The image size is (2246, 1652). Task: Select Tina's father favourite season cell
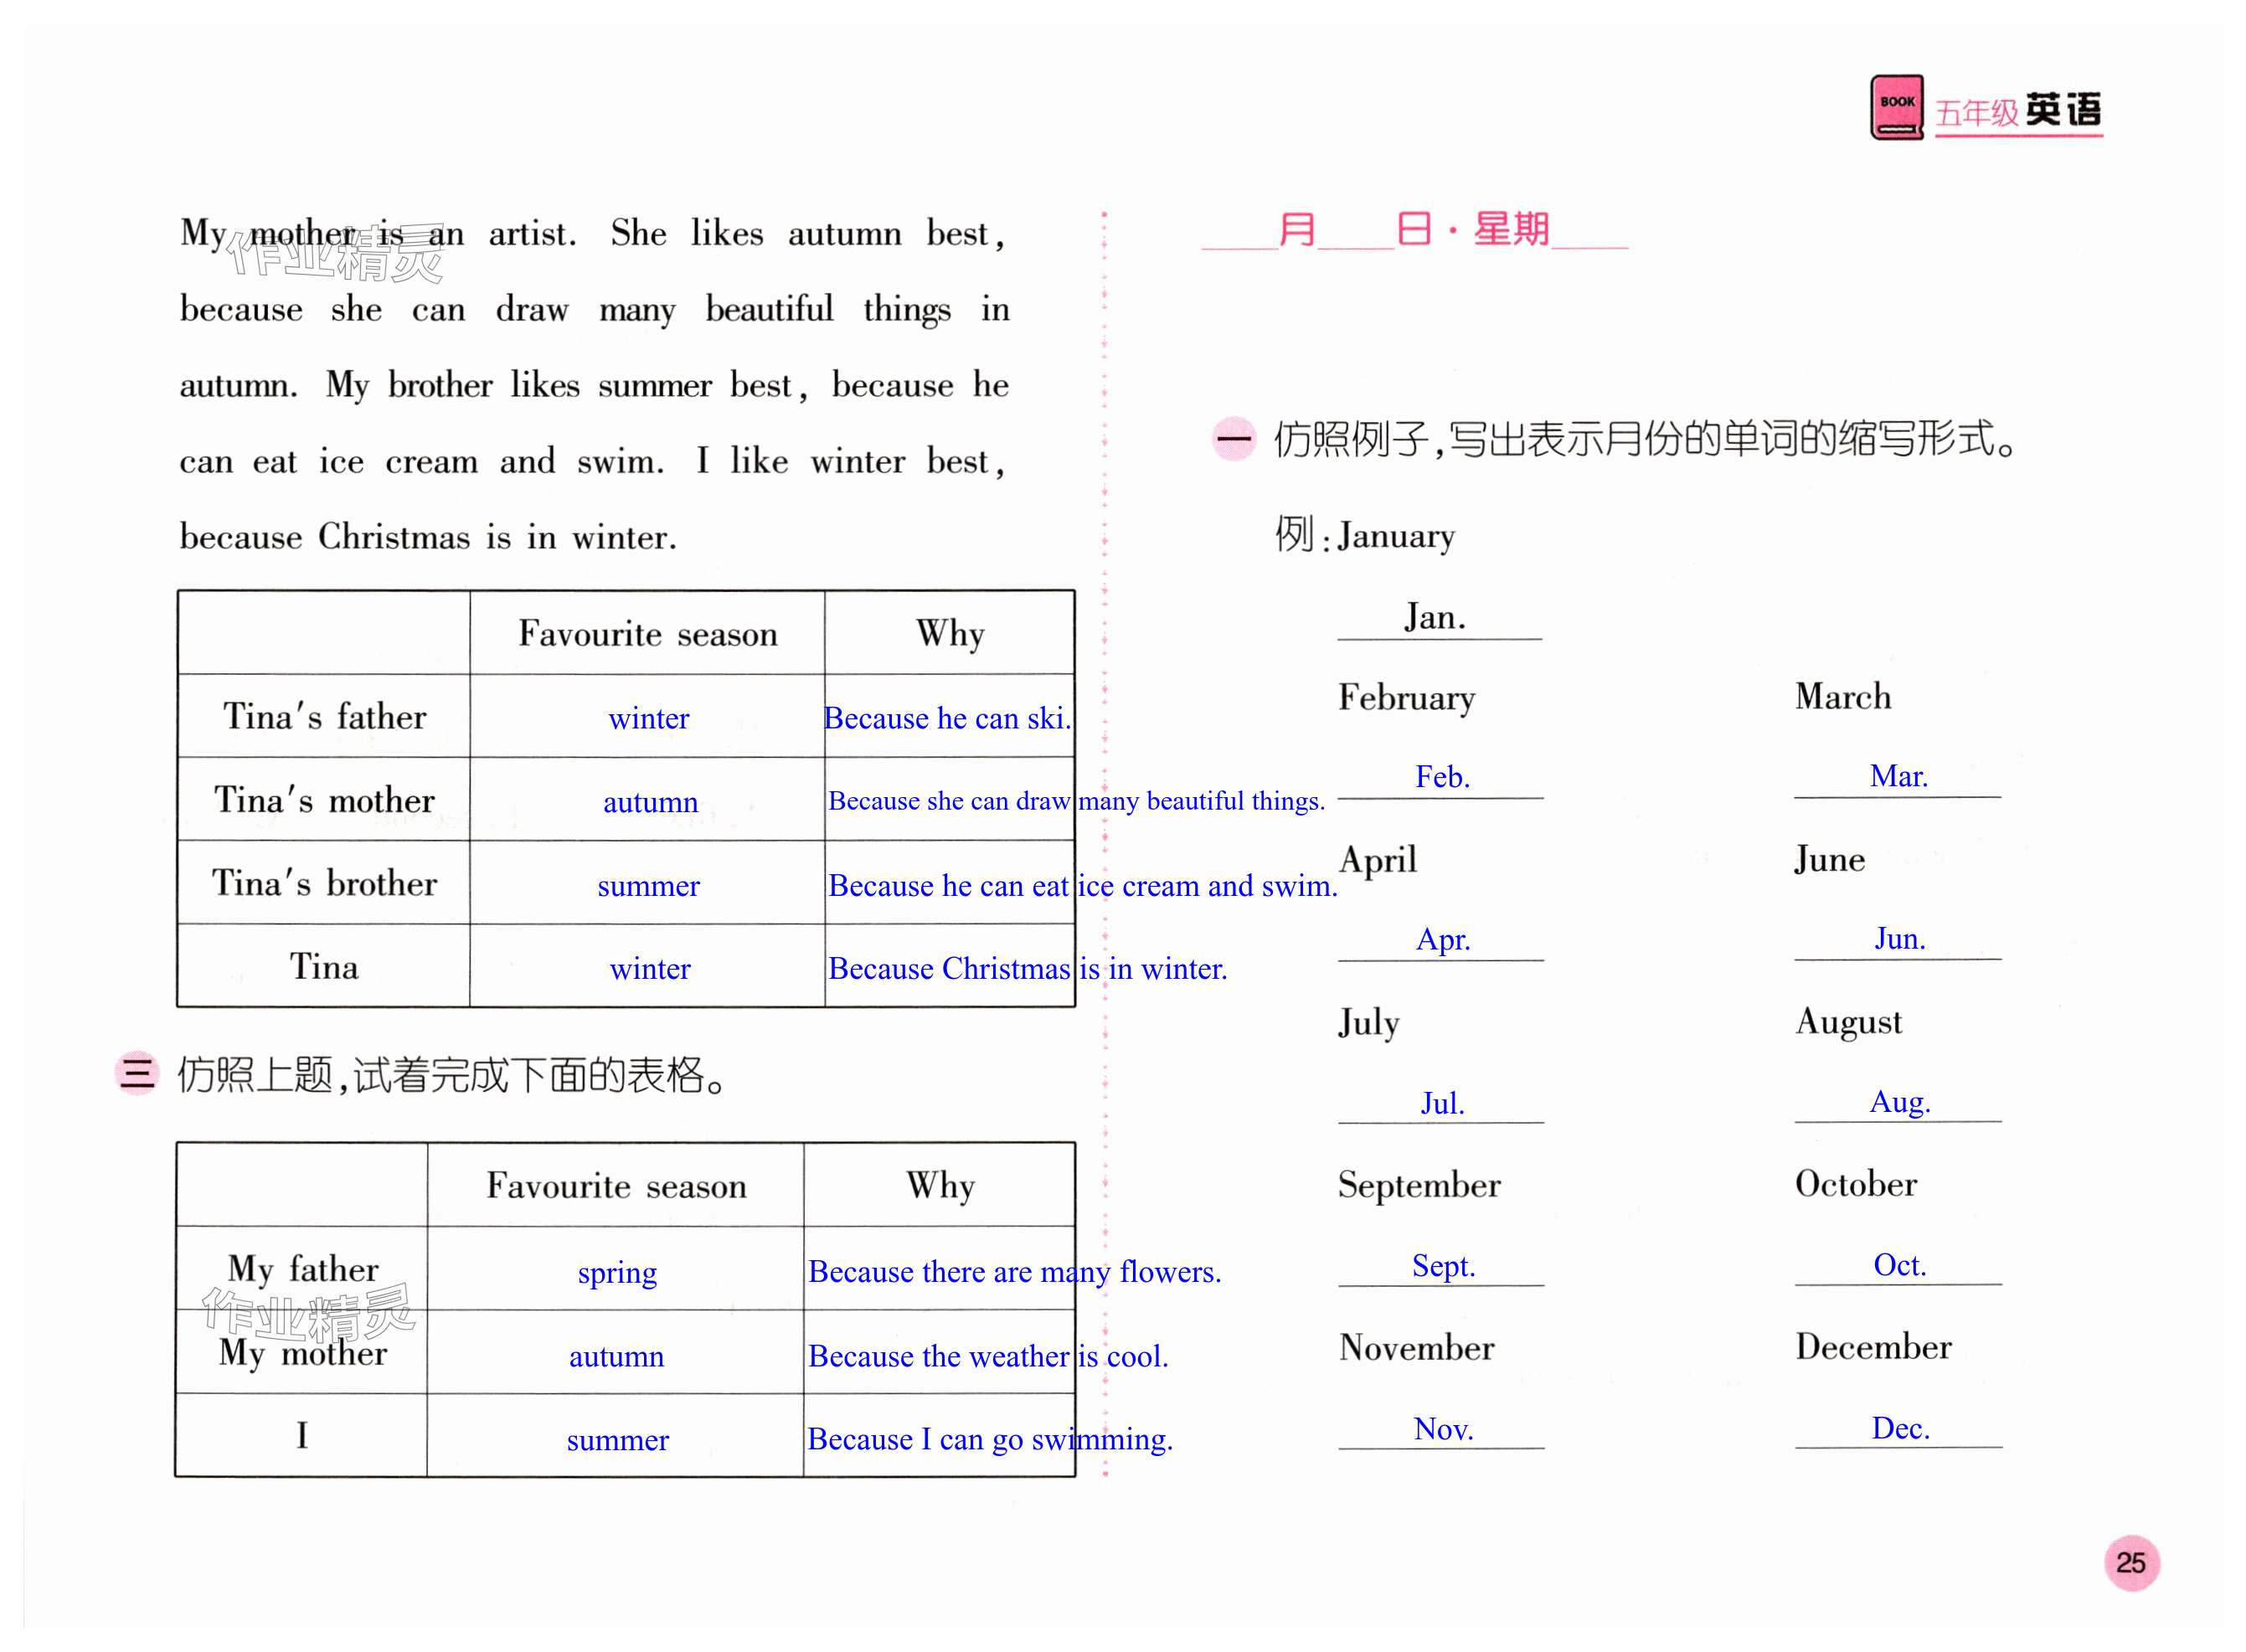click(648, 718)
